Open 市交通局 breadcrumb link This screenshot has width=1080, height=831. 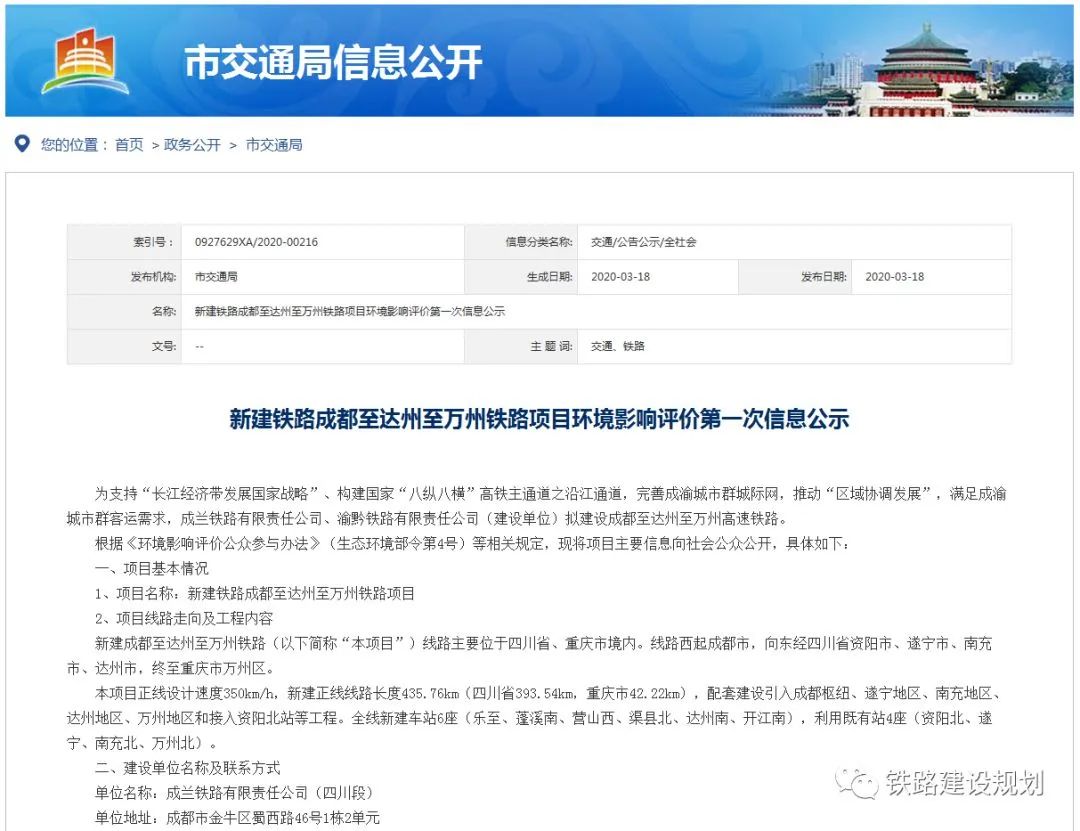click(273, 145)
